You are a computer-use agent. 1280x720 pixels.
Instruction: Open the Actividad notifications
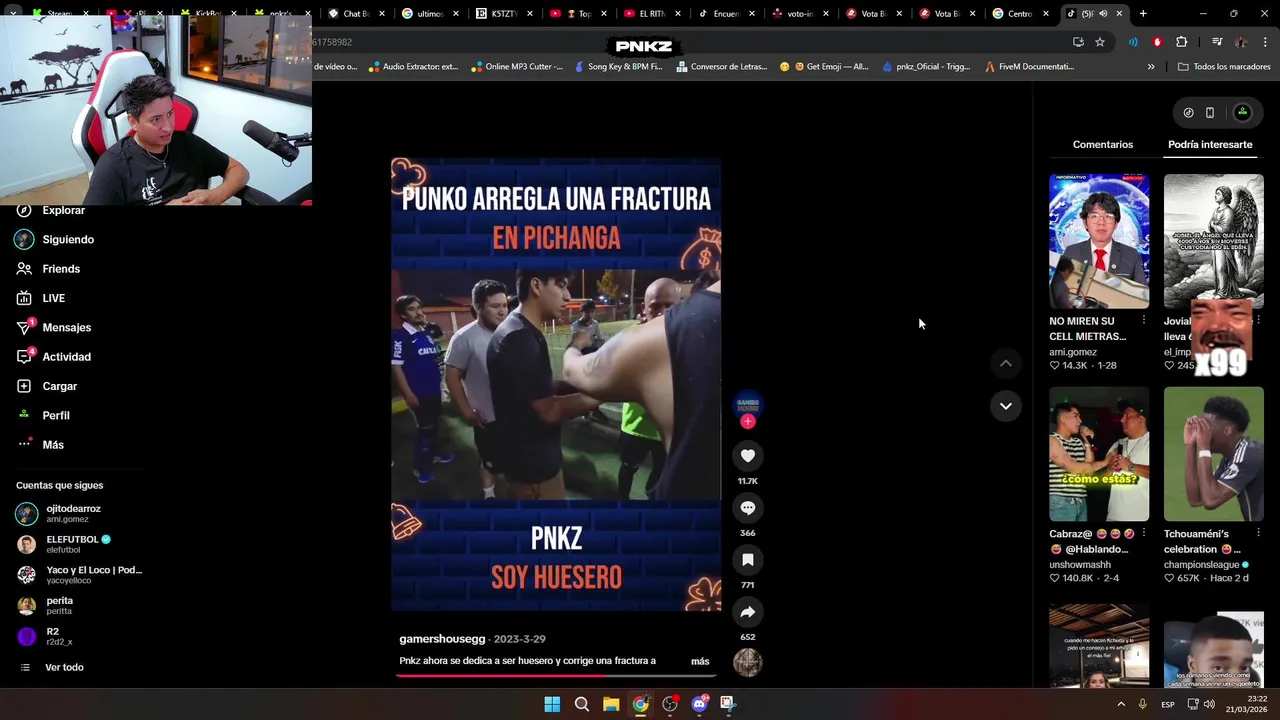[53, 357]
